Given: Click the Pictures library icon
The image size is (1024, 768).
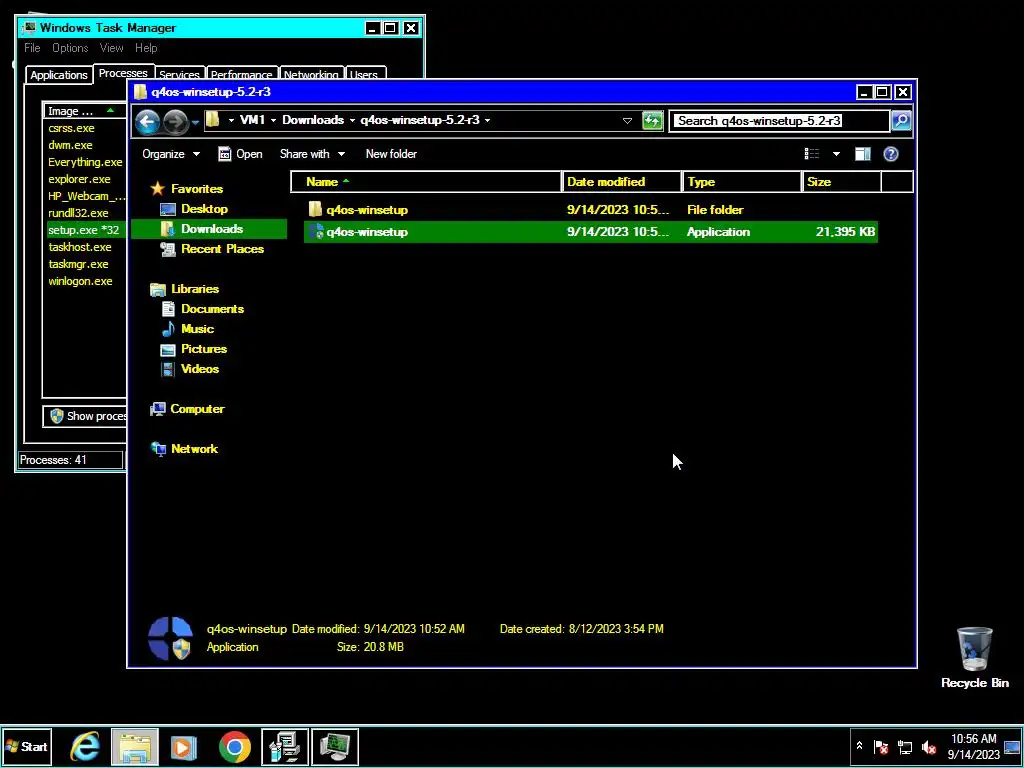Looking at the screenshot, I should (x=168, y=349).
